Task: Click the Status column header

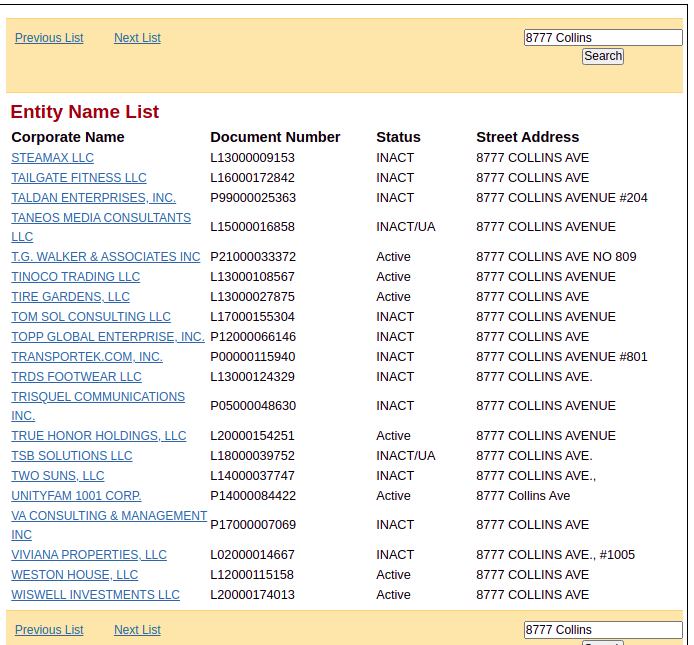Action: tap(398, 137)
